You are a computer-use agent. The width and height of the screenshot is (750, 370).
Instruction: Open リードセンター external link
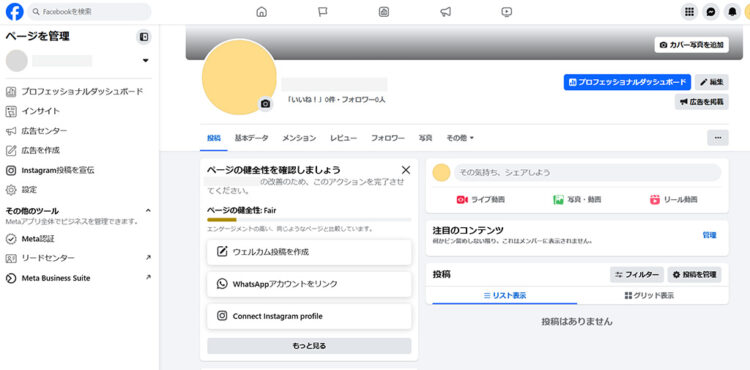[x=78, y=258]
